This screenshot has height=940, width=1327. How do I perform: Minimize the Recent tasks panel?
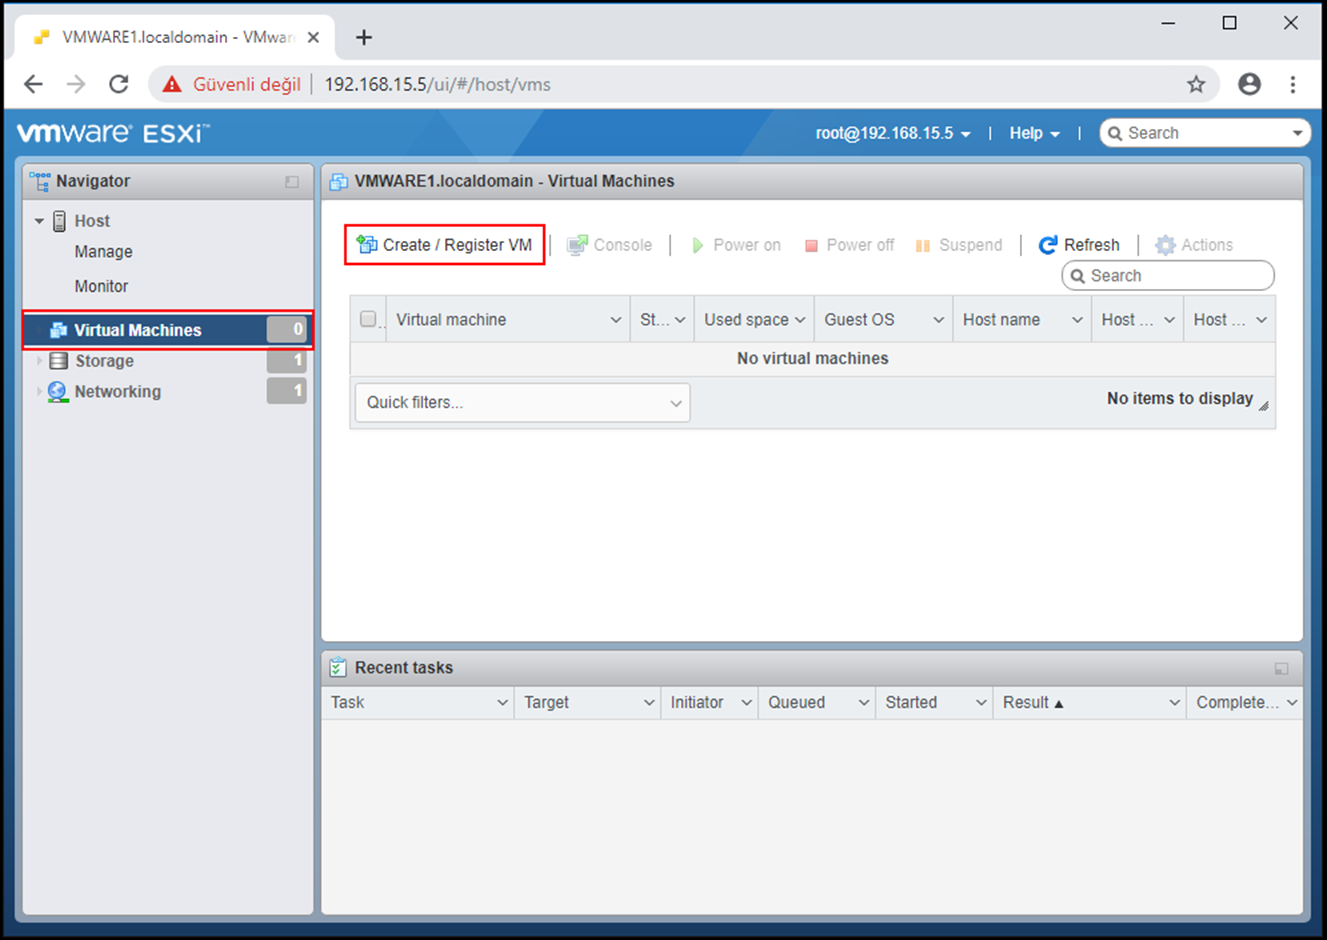pos(1281,668)
